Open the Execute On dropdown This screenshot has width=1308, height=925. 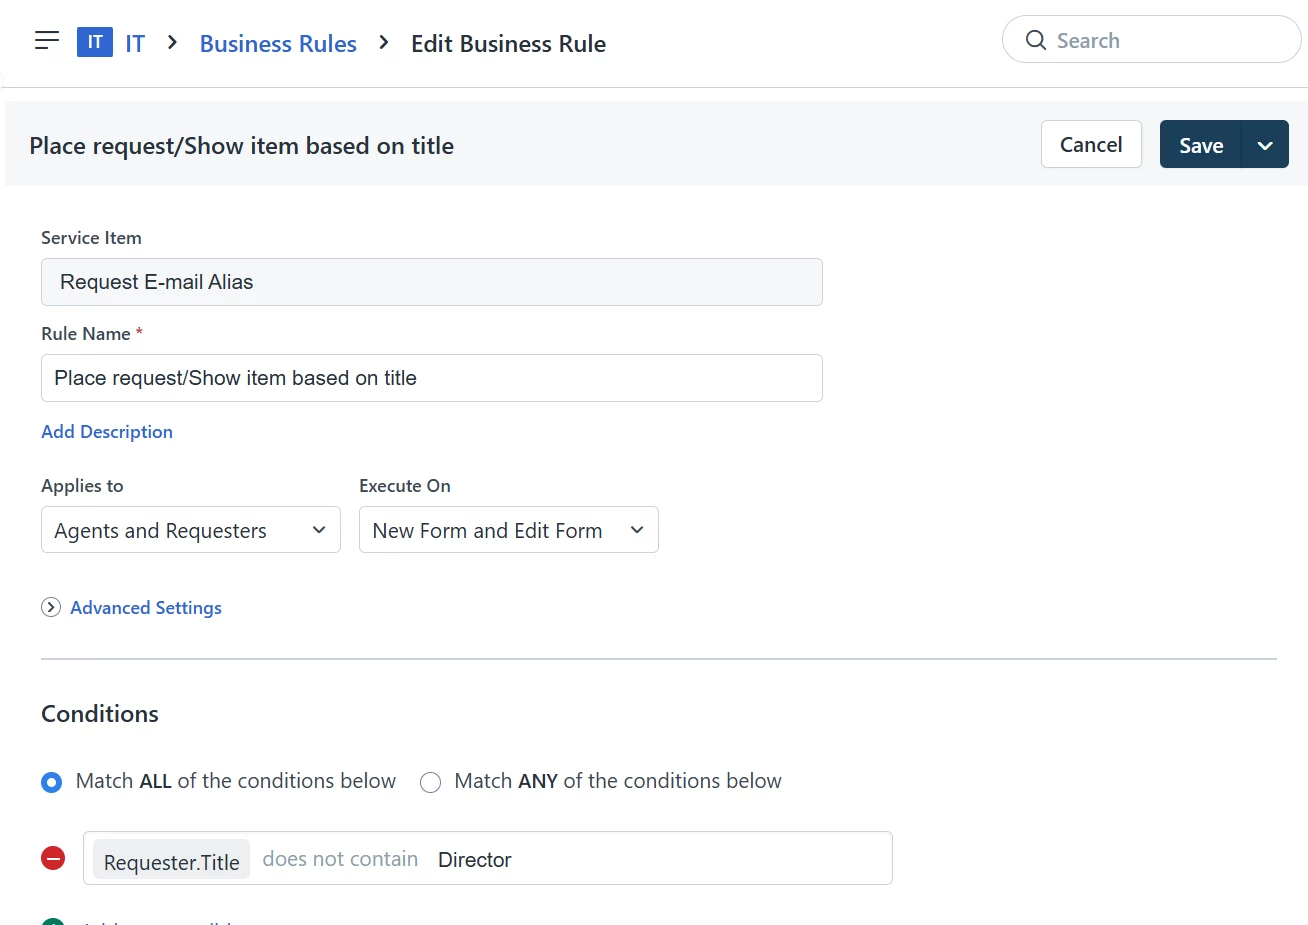[508, 530]
